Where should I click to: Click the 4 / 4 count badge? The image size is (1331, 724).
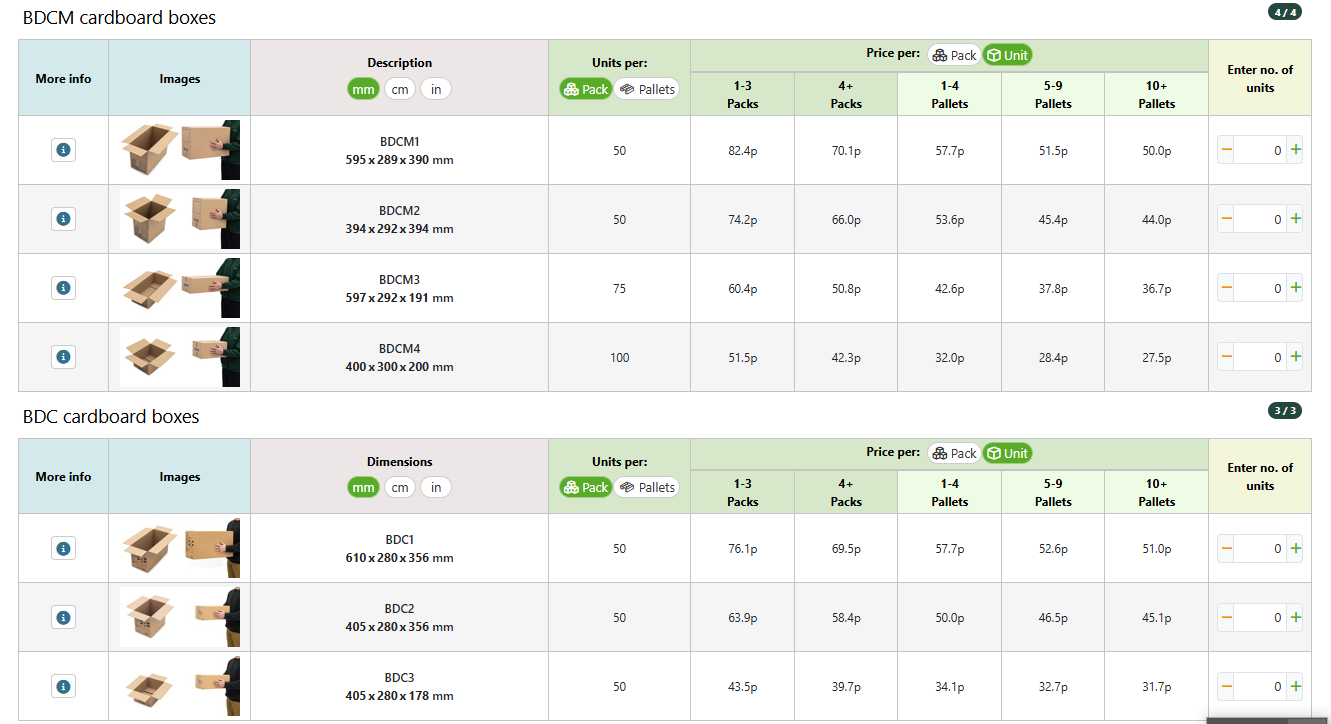click(x=1285, y=12)
